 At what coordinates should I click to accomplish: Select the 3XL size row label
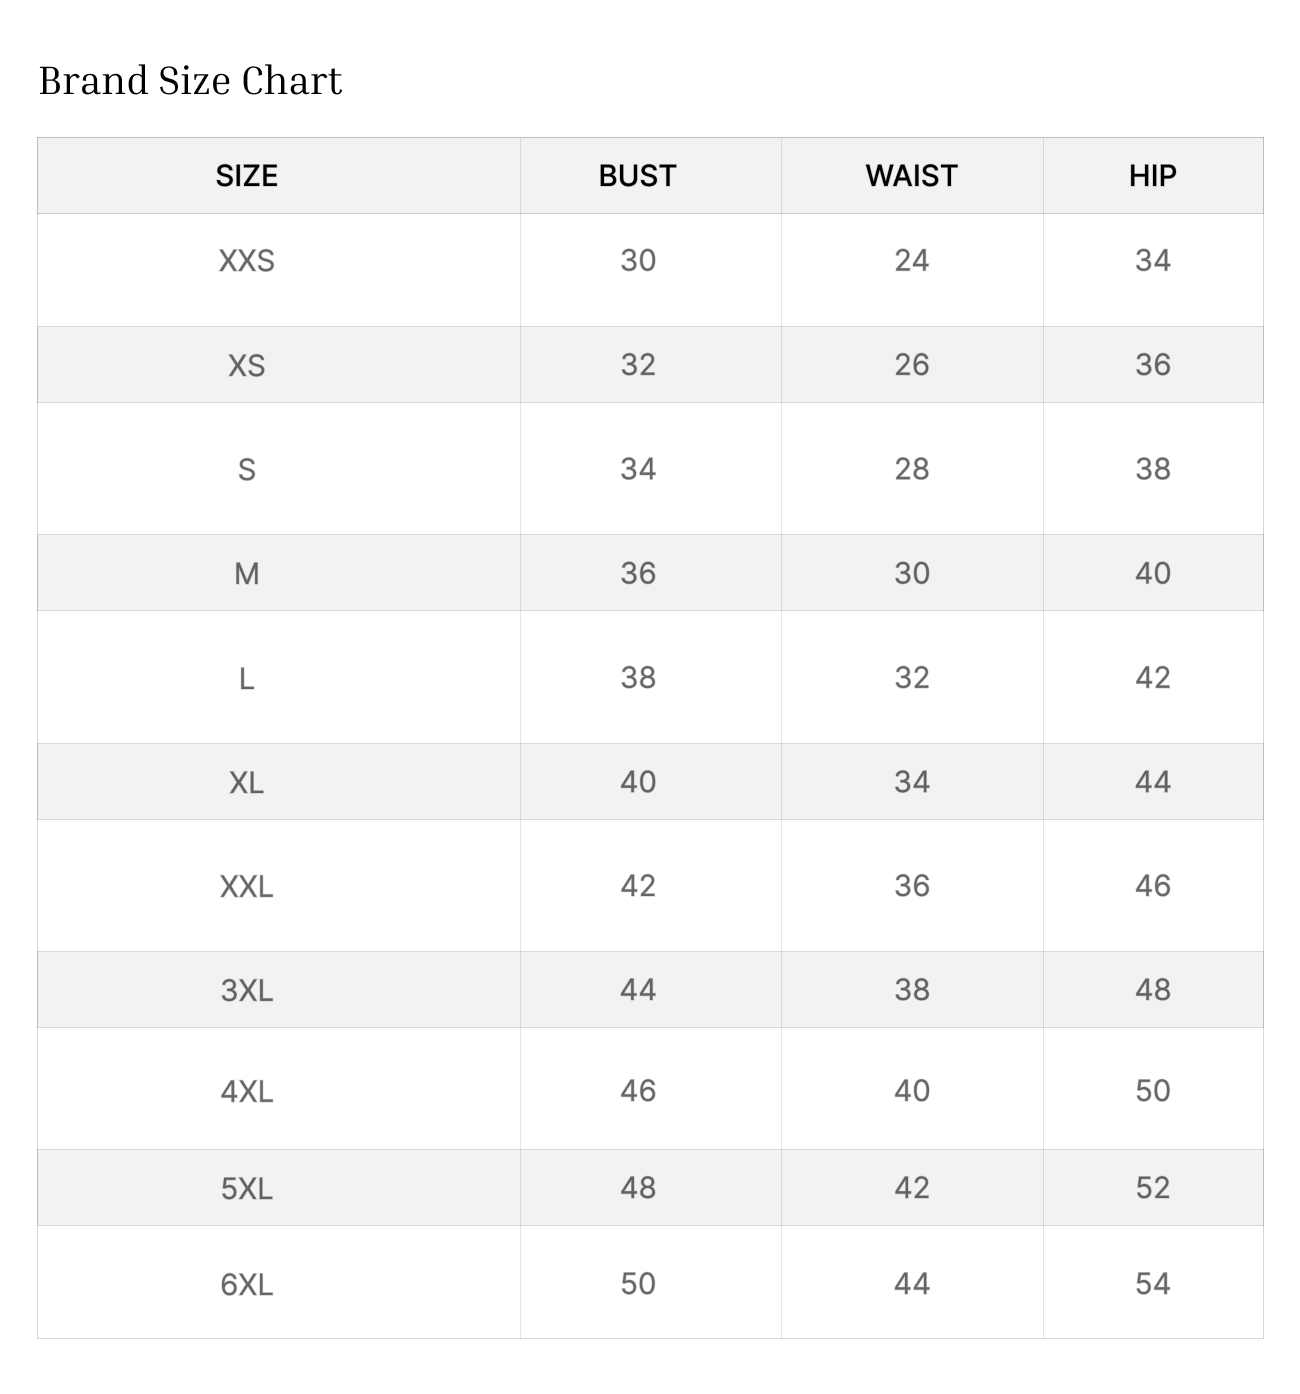tap(246, 990)
